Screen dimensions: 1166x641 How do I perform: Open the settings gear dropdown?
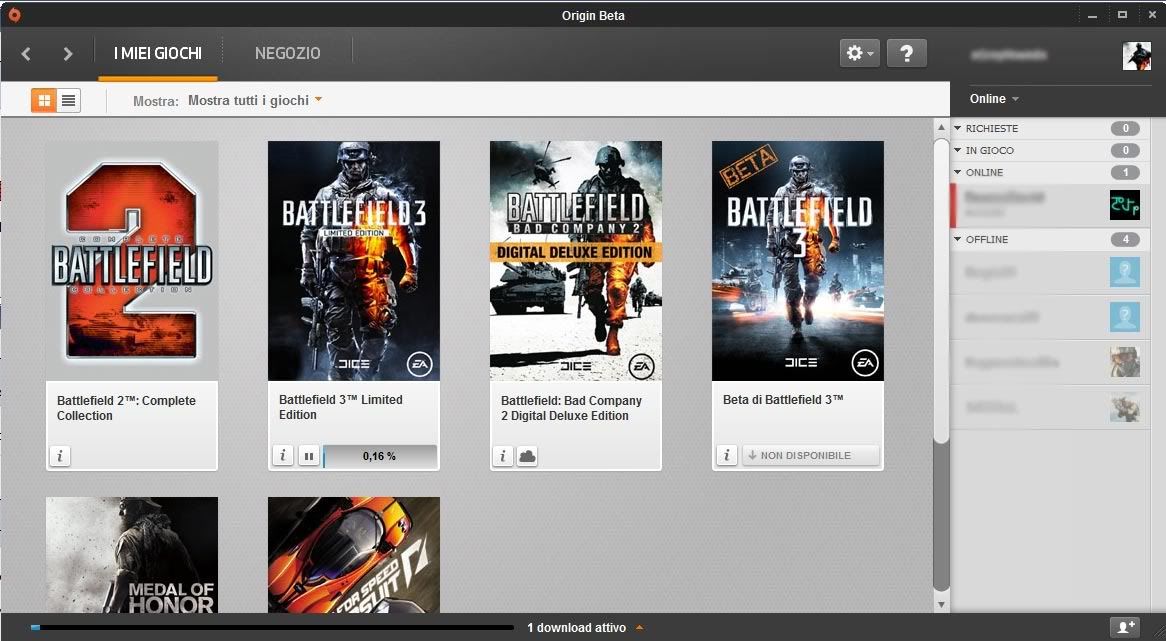tap(859, 53)
